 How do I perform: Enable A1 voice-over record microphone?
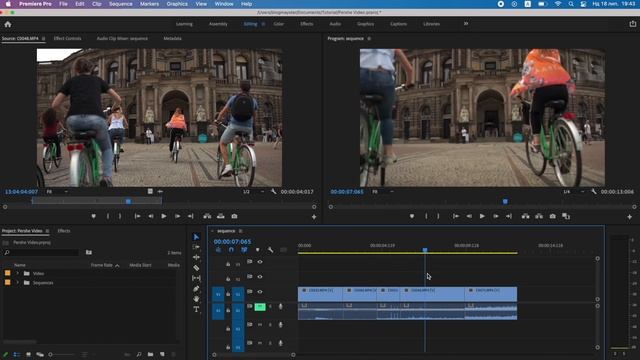click(280, 307)
